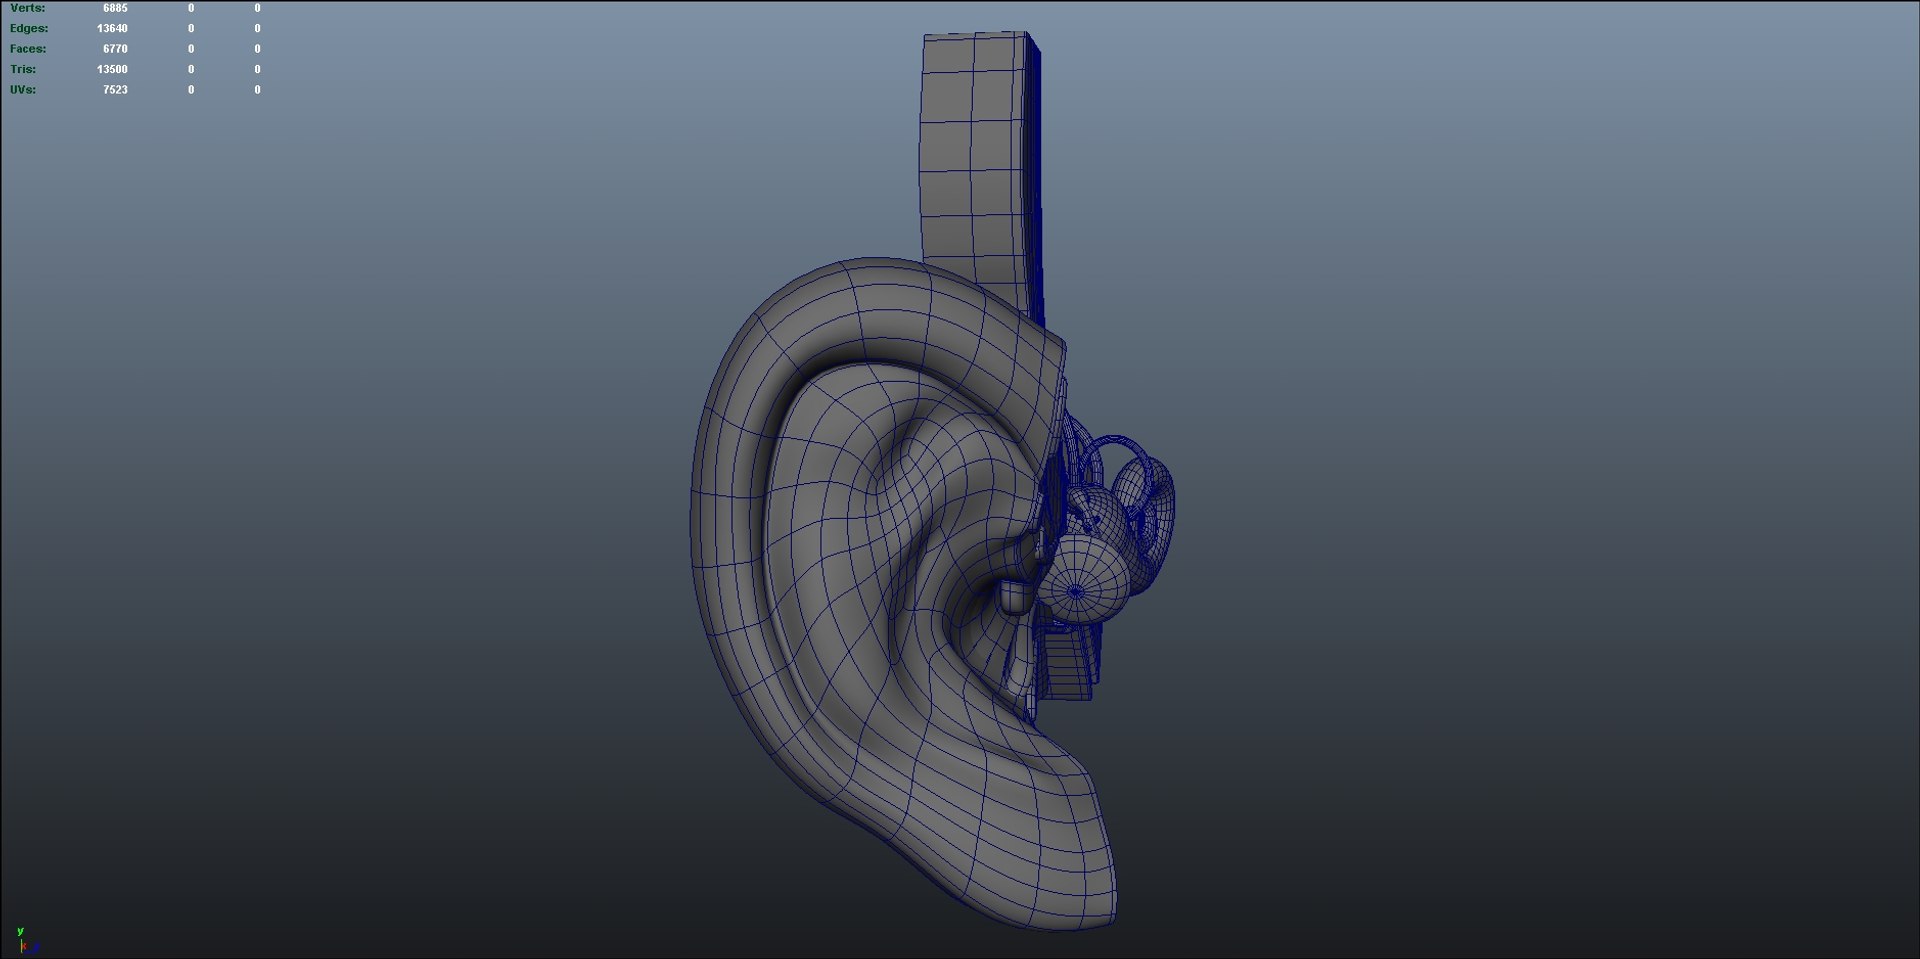This screenshot has width=1920, height=959.
Task: Click the "Tris:" HUD label
Action: point(23,69)
